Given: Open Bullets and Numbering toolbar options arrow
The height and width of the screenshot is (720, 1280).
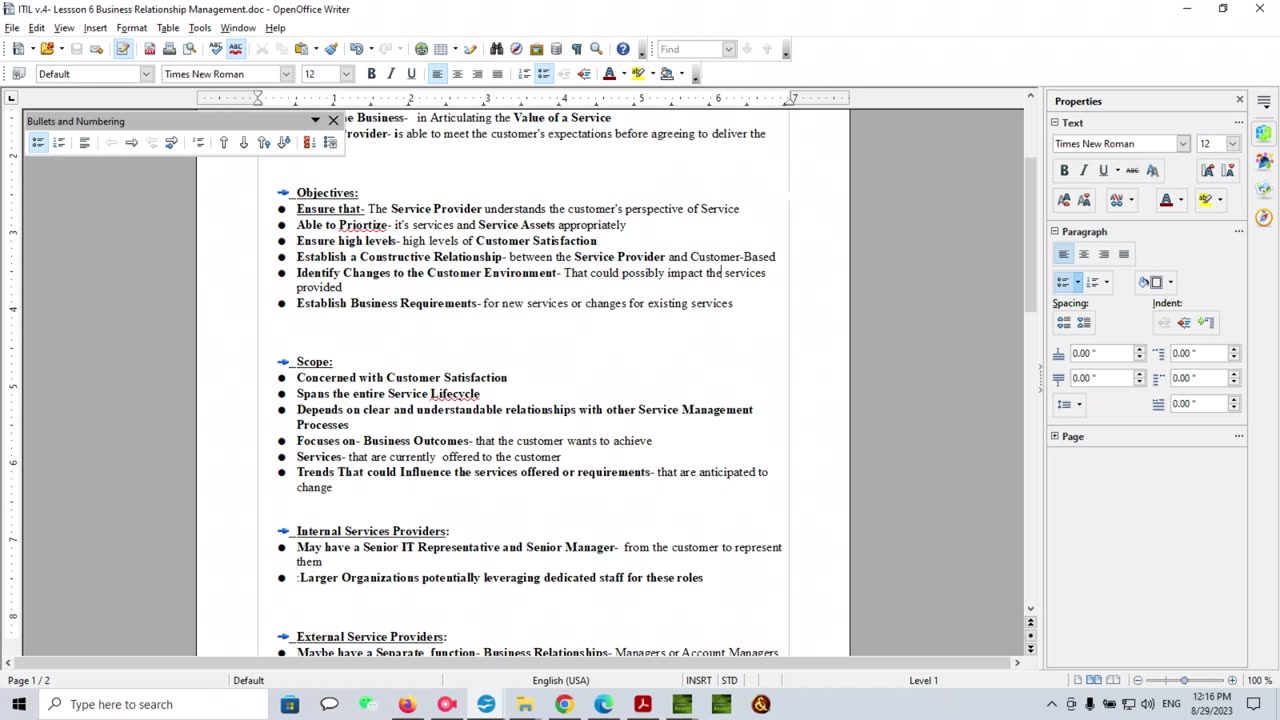Looking at the screenshot, I should 315,121.
